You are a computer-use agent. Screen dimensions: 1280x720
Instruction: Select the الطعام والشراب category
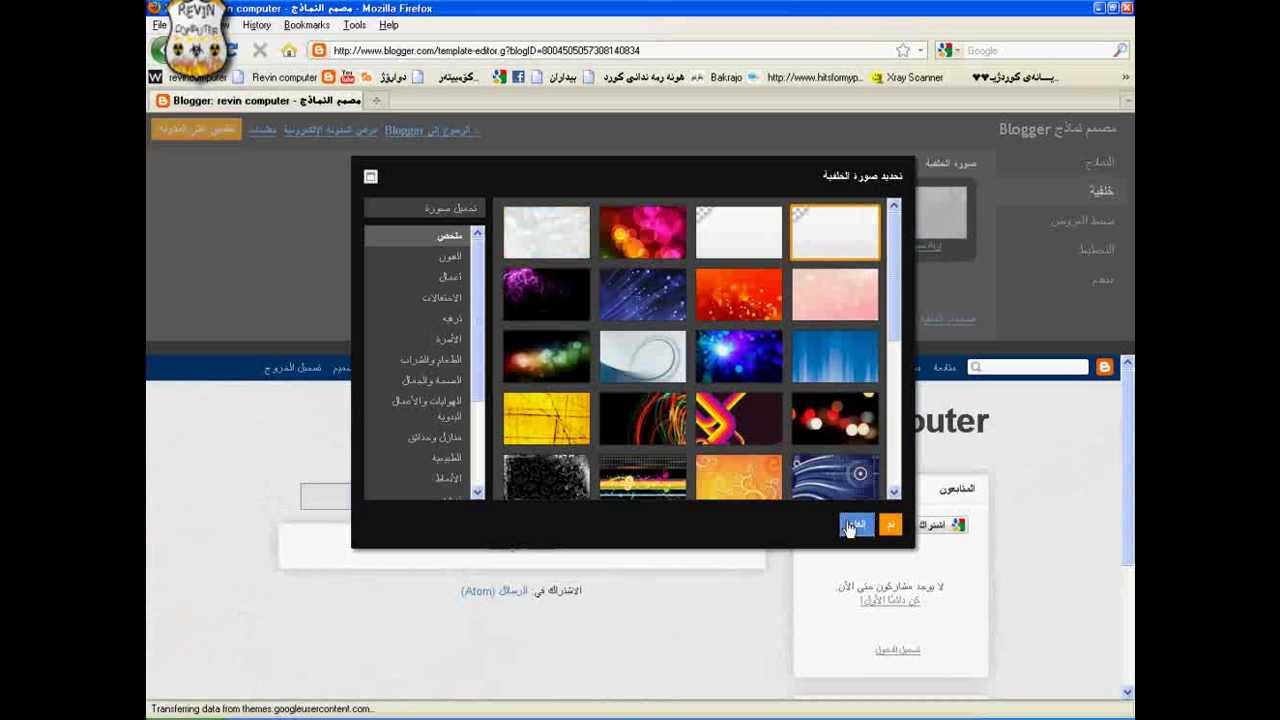point(431,360)
